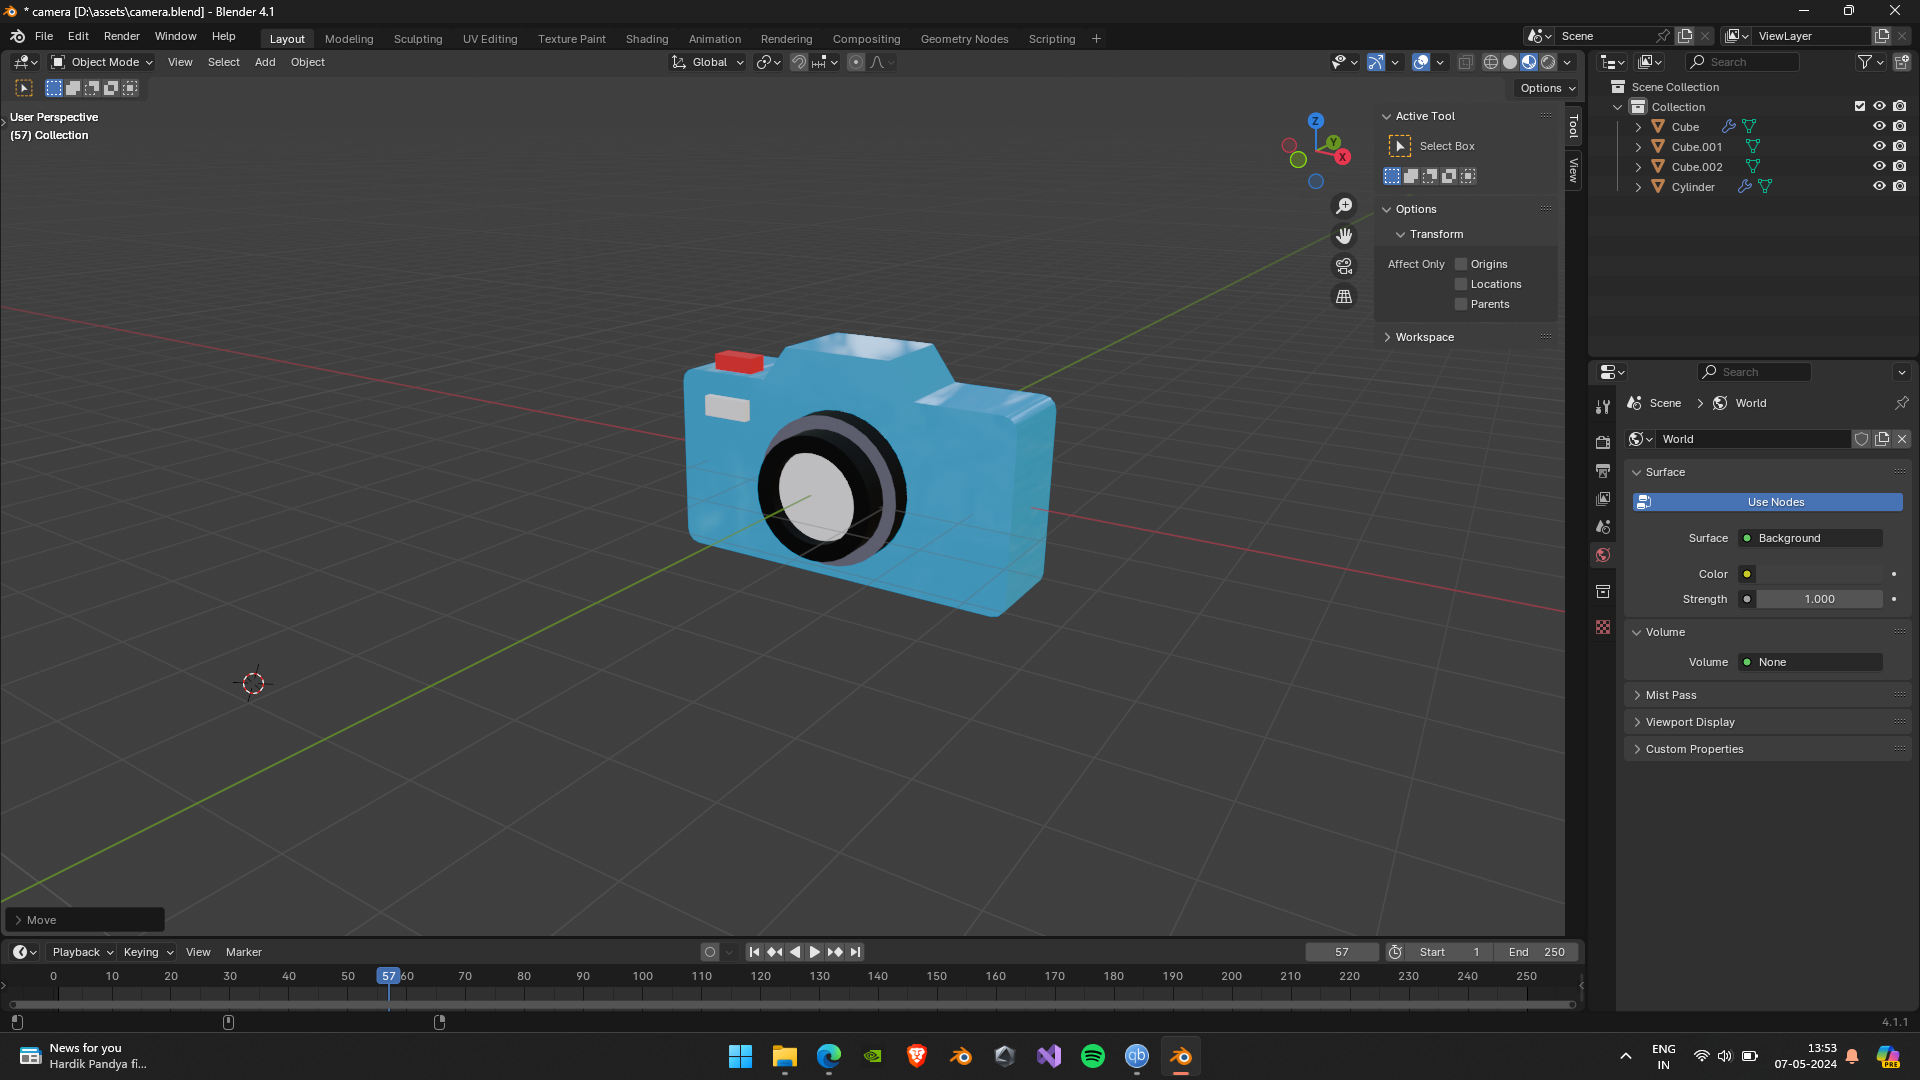This screenshot has height=1080, width=1920.
Task: Click the pan hand viewport icon
Action: [x=1344, y=236]
